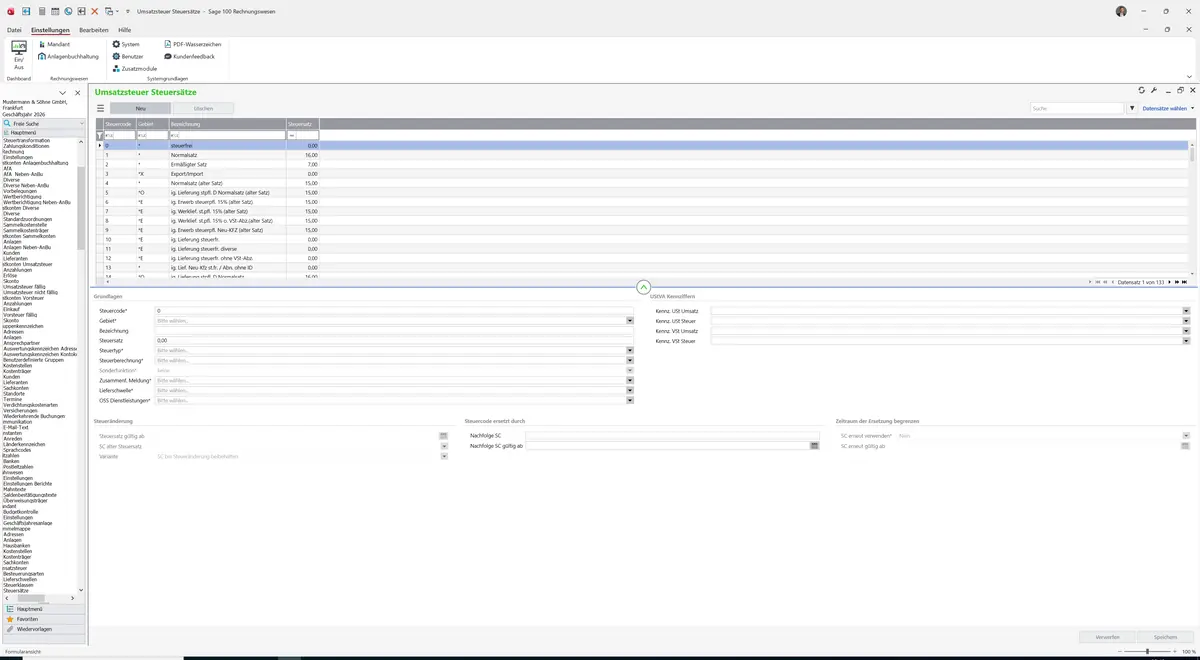Open System settings gear
Image resolution: width=1200 pixels, height=660 pixels.
(126, 44)
